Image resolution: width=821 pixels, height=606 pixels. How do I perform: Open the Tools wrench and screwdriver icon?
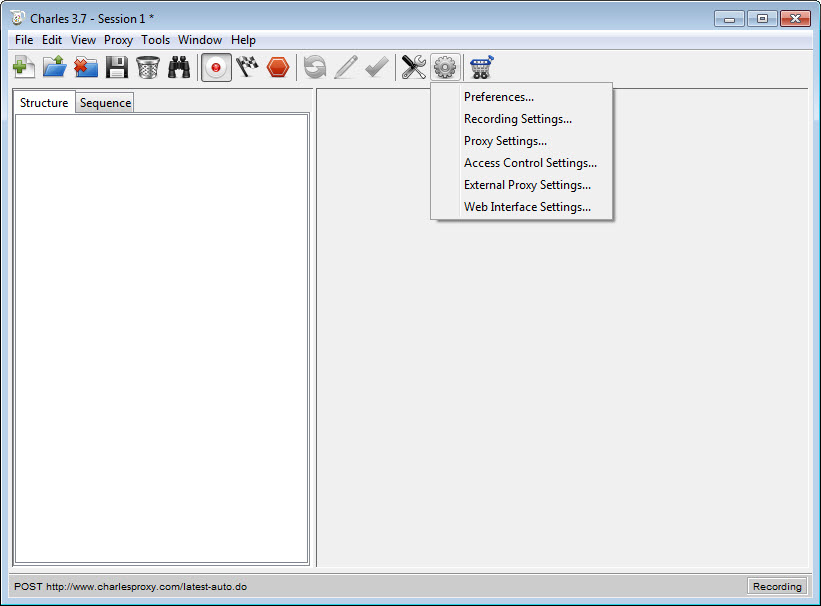(x=414, y=67)
